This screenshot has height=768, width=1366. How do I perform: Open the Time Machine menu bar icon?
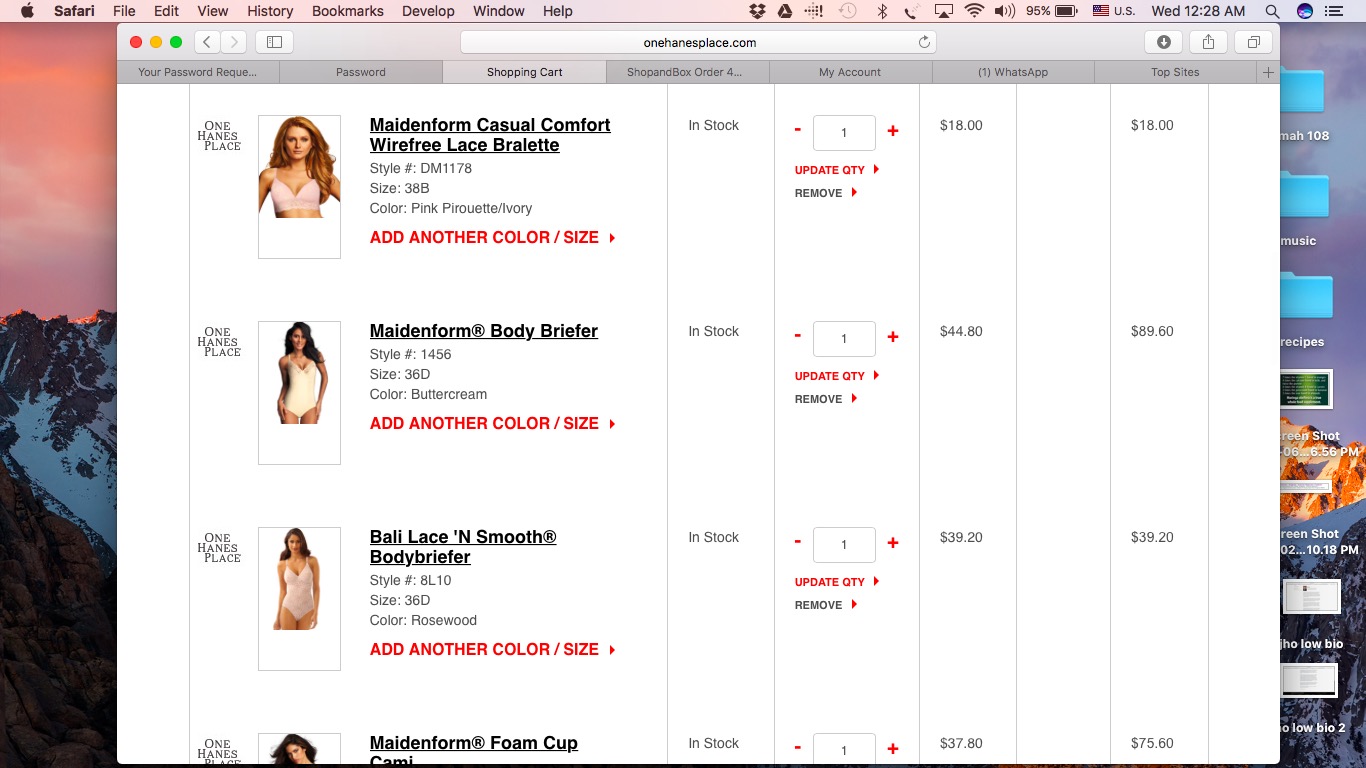click(x=848, y=11)
